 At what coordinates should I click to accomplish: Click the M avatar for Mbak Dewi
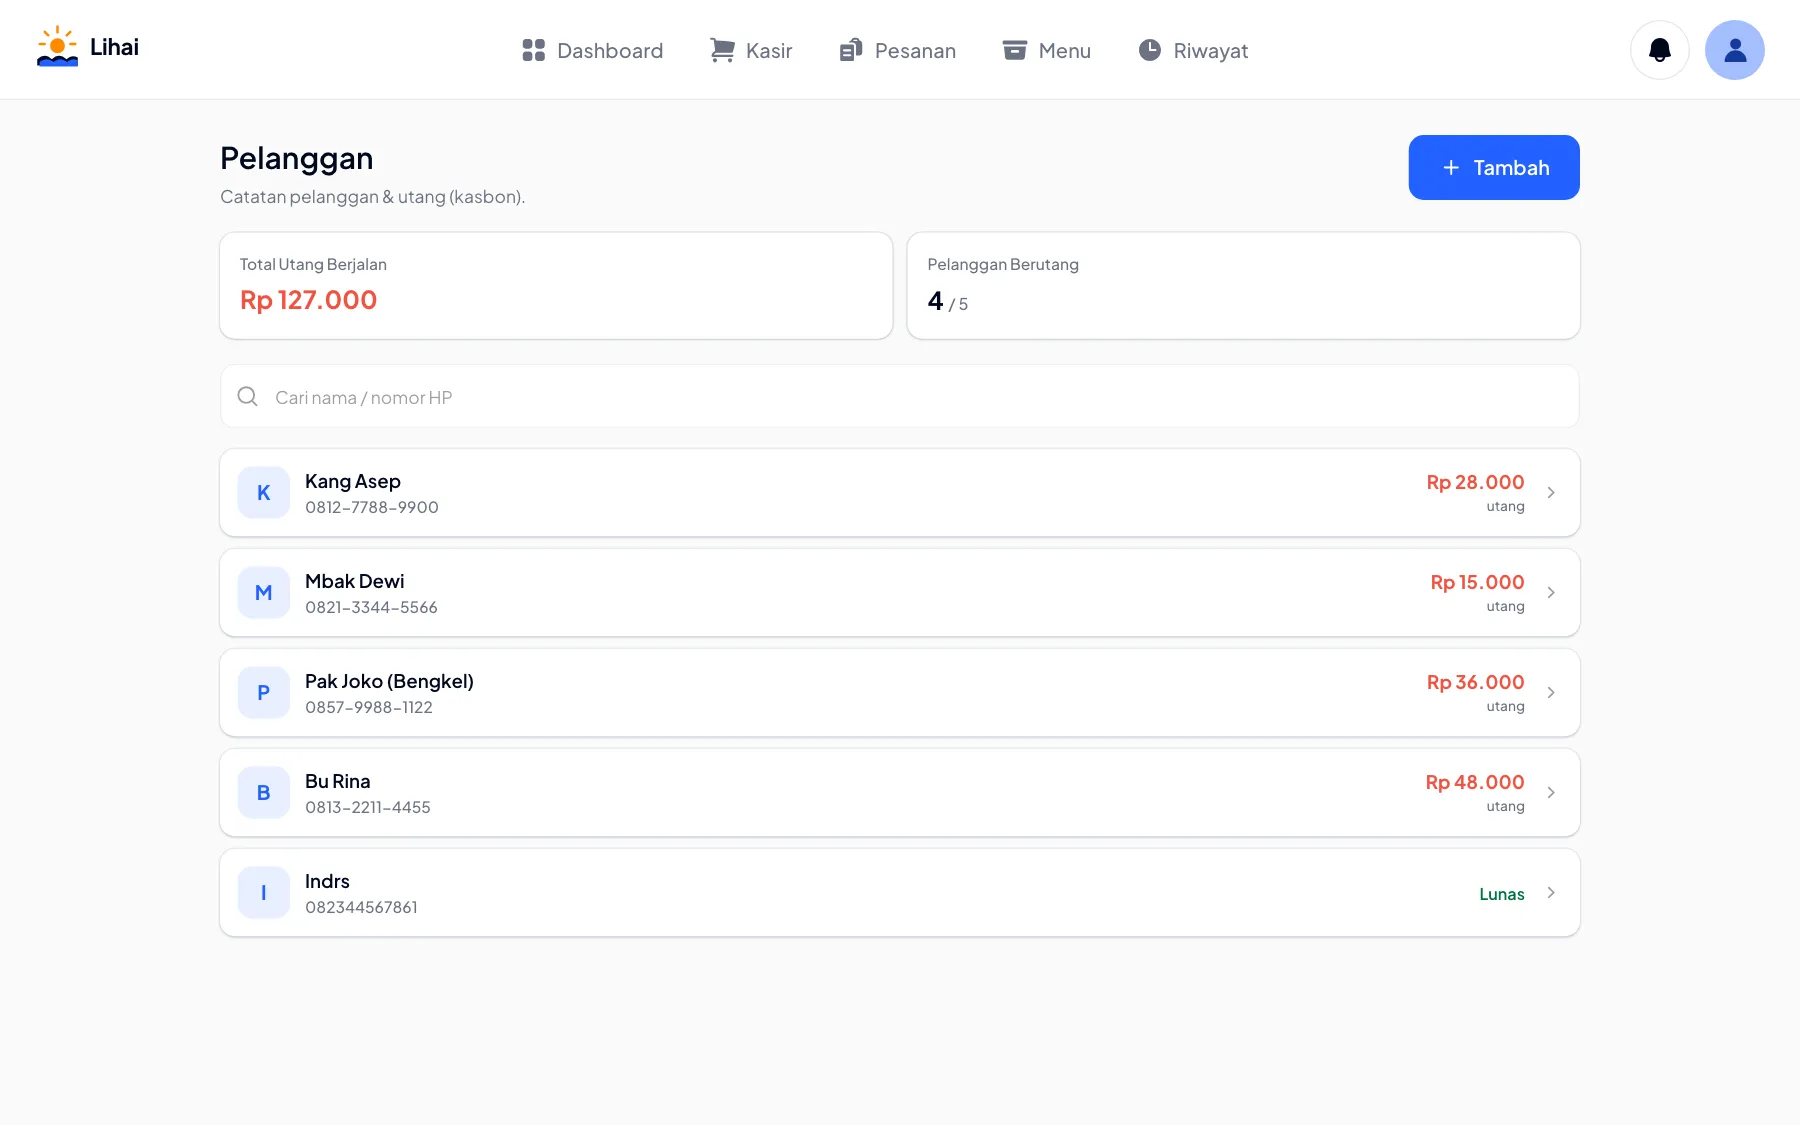(x=264, y=593)
